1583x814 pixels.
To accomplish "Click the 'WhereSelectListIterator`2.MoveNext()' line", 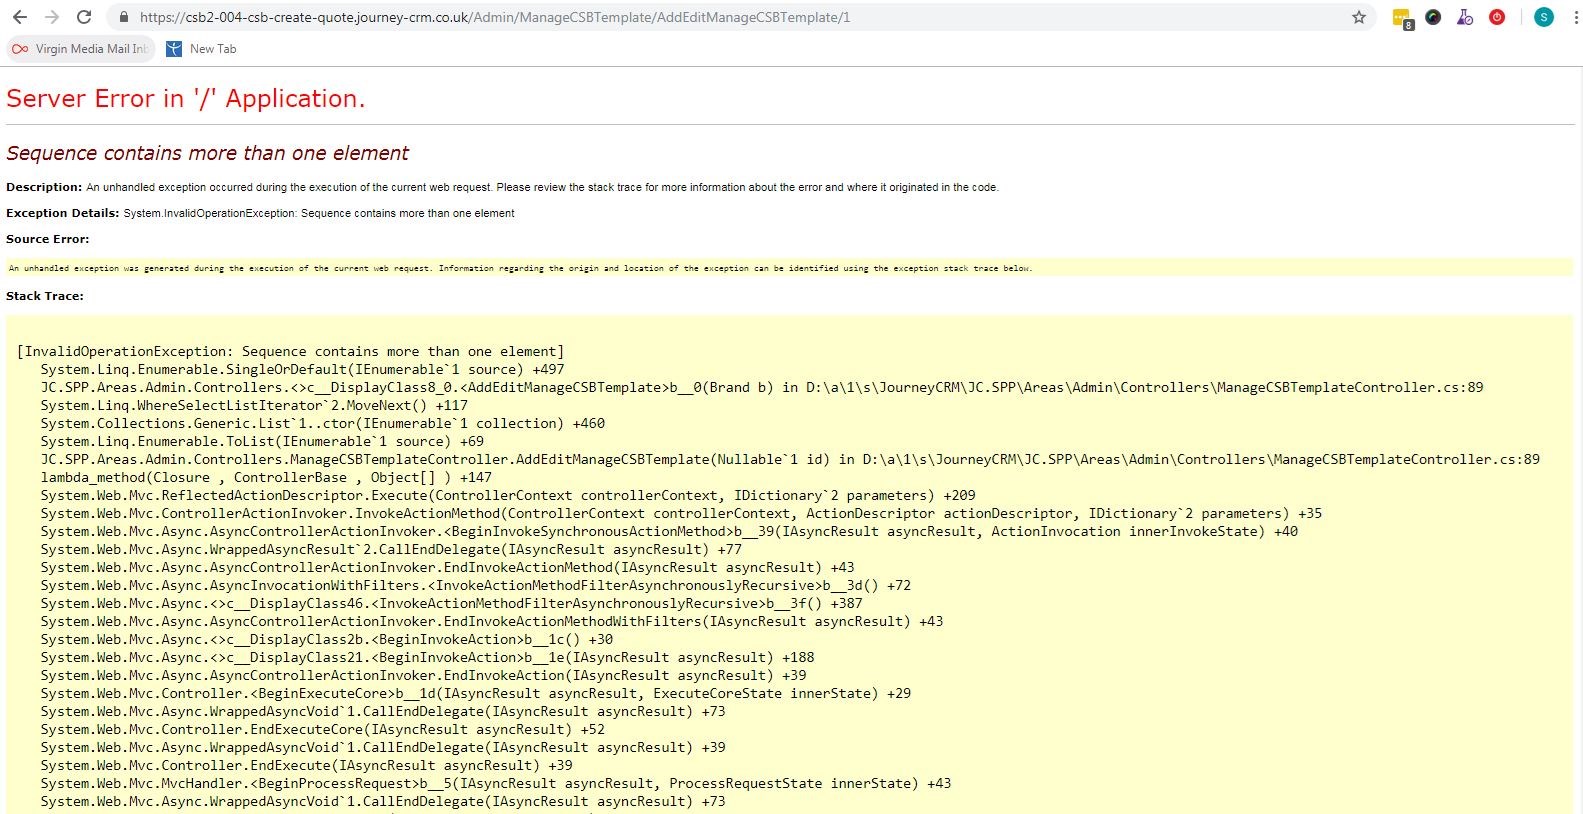I will [254, 406].
